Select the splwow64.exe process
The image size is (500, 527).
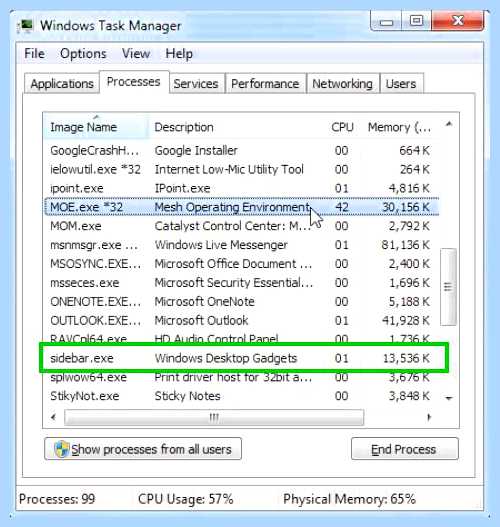(241, 377)
